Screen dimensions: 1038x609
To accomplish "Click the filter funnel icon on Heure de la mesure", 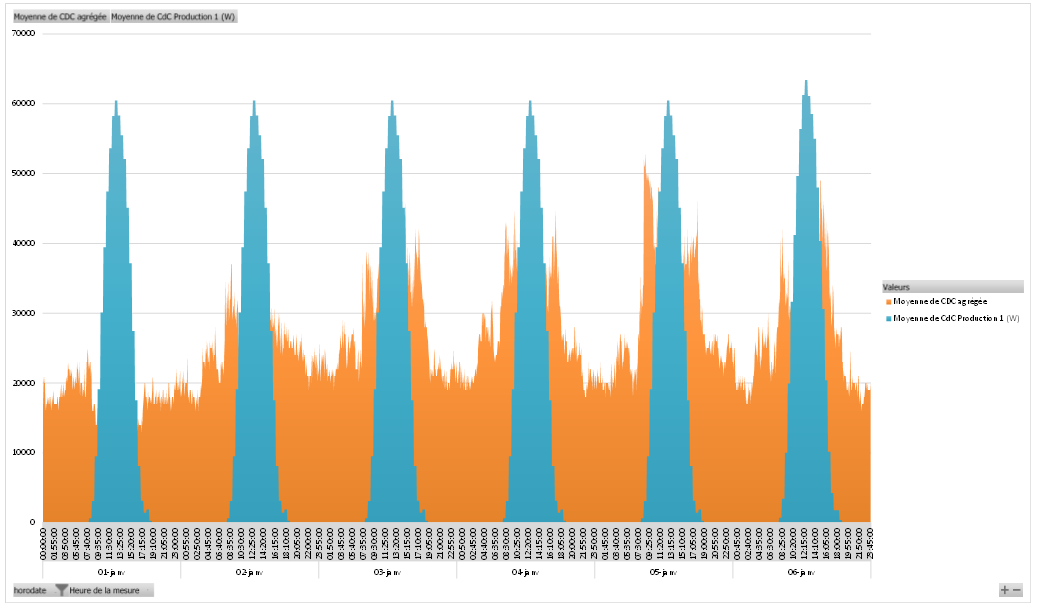I will pos(61,590).
